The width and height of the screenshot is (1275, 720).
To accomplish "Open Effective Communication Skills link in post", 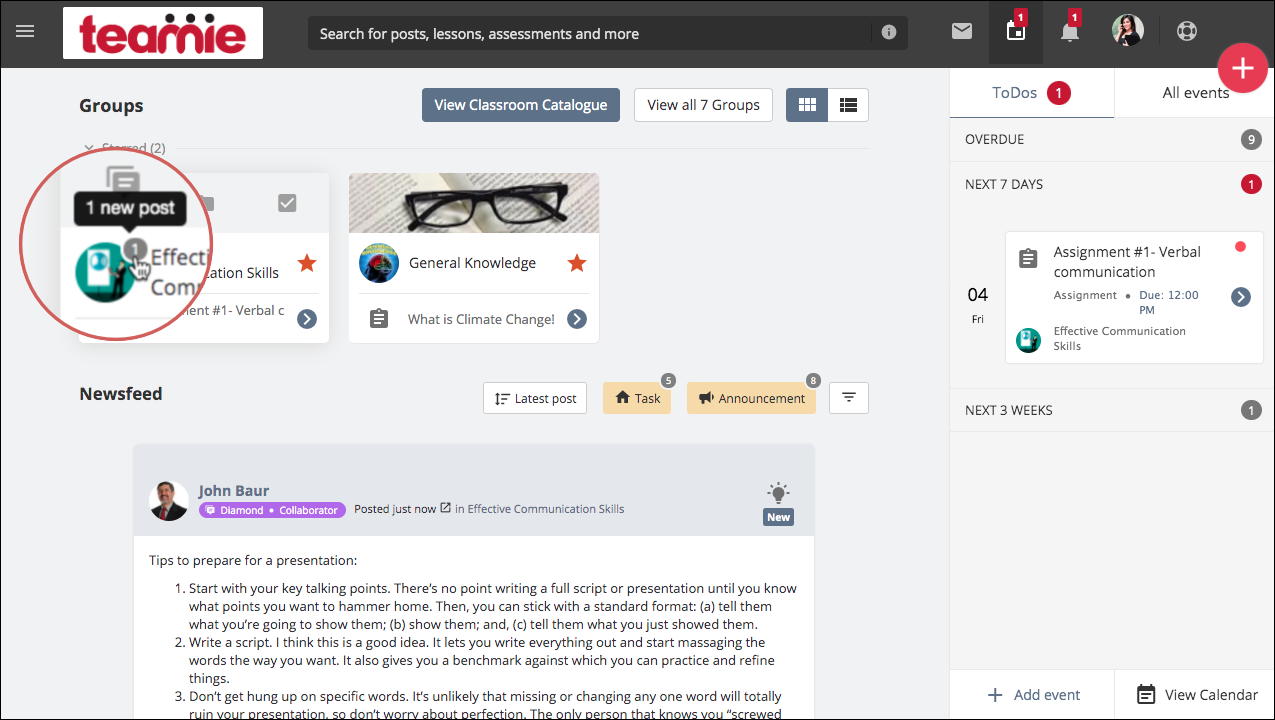I will pos(546,509).
